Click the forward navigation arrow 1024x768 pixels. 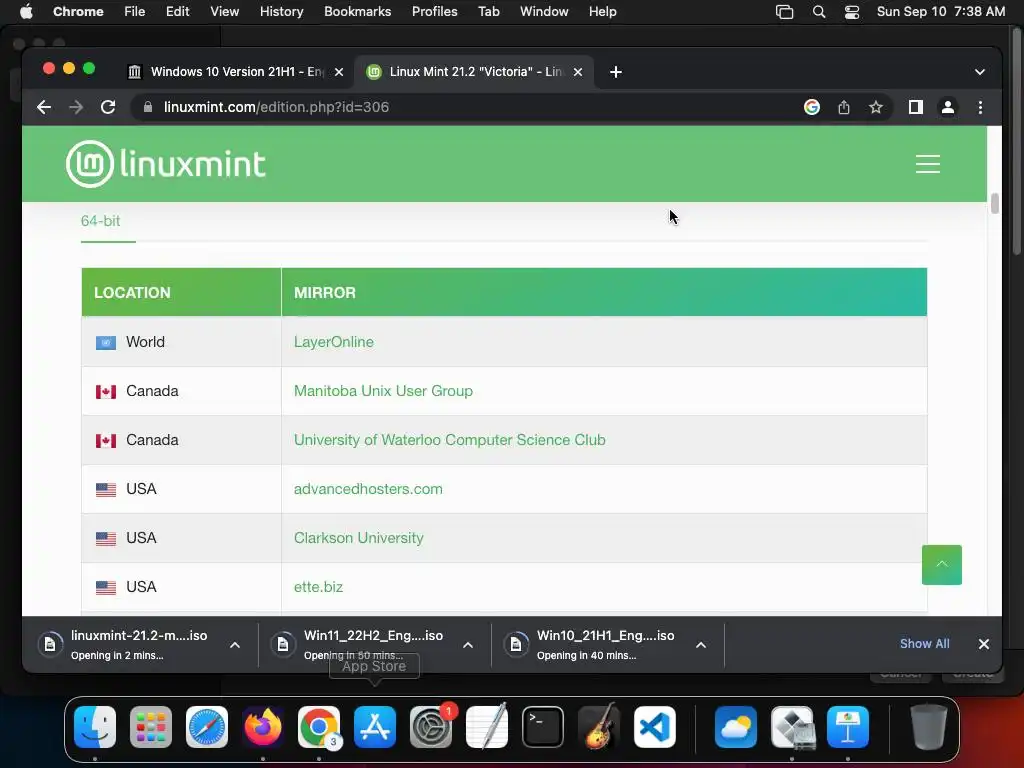pyautogui.click(x=76, y=107)
